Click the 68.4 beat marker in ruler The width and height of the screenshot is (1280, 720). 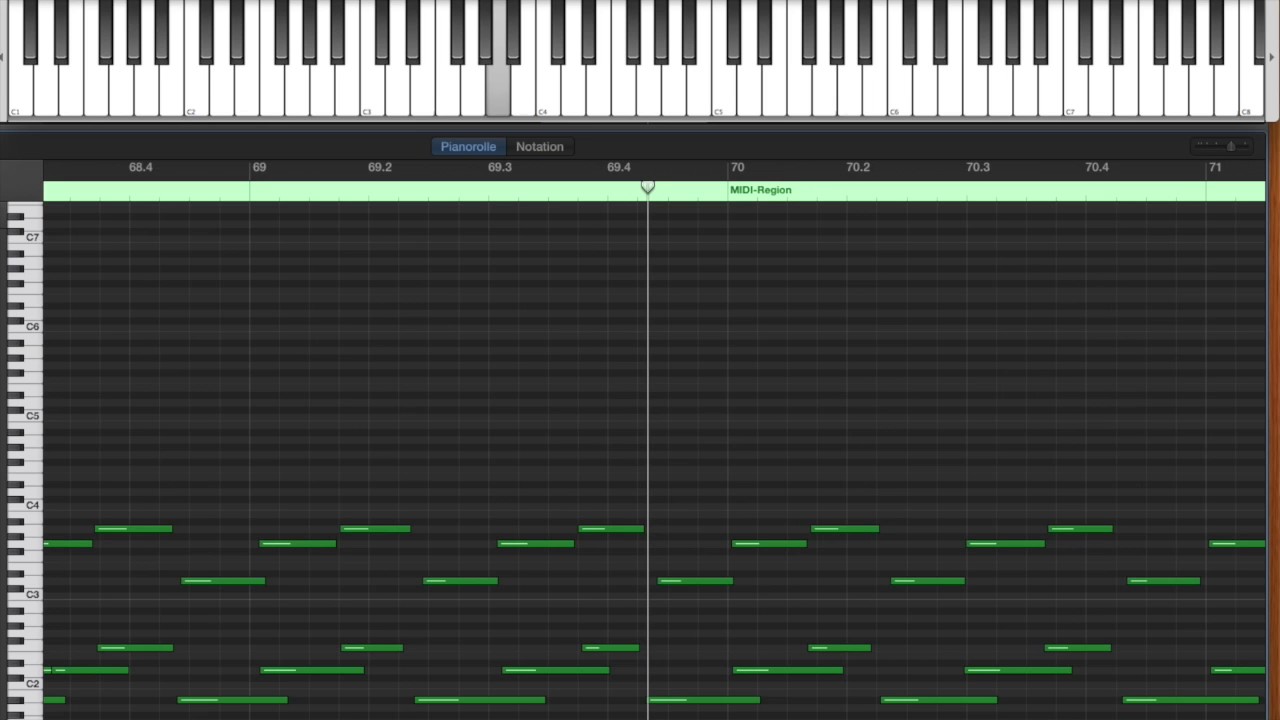click(141, 167)
